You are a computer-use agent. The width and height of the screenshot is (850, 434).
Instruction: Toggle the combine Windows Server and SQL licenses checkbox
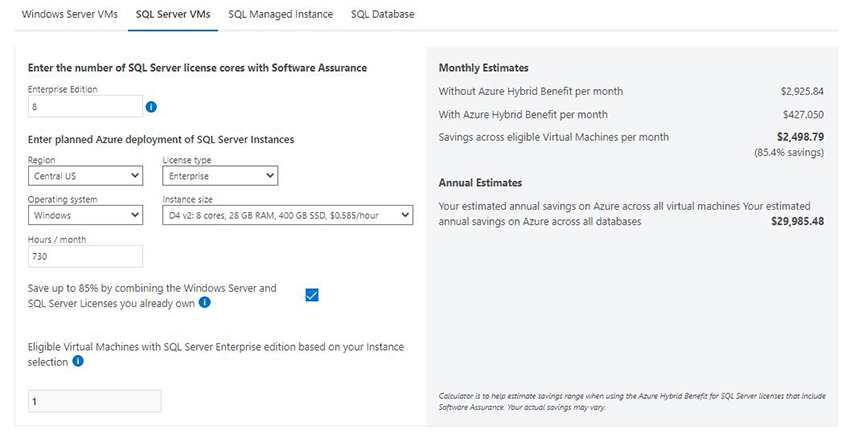pyautogui.click(x=312, y=295)
